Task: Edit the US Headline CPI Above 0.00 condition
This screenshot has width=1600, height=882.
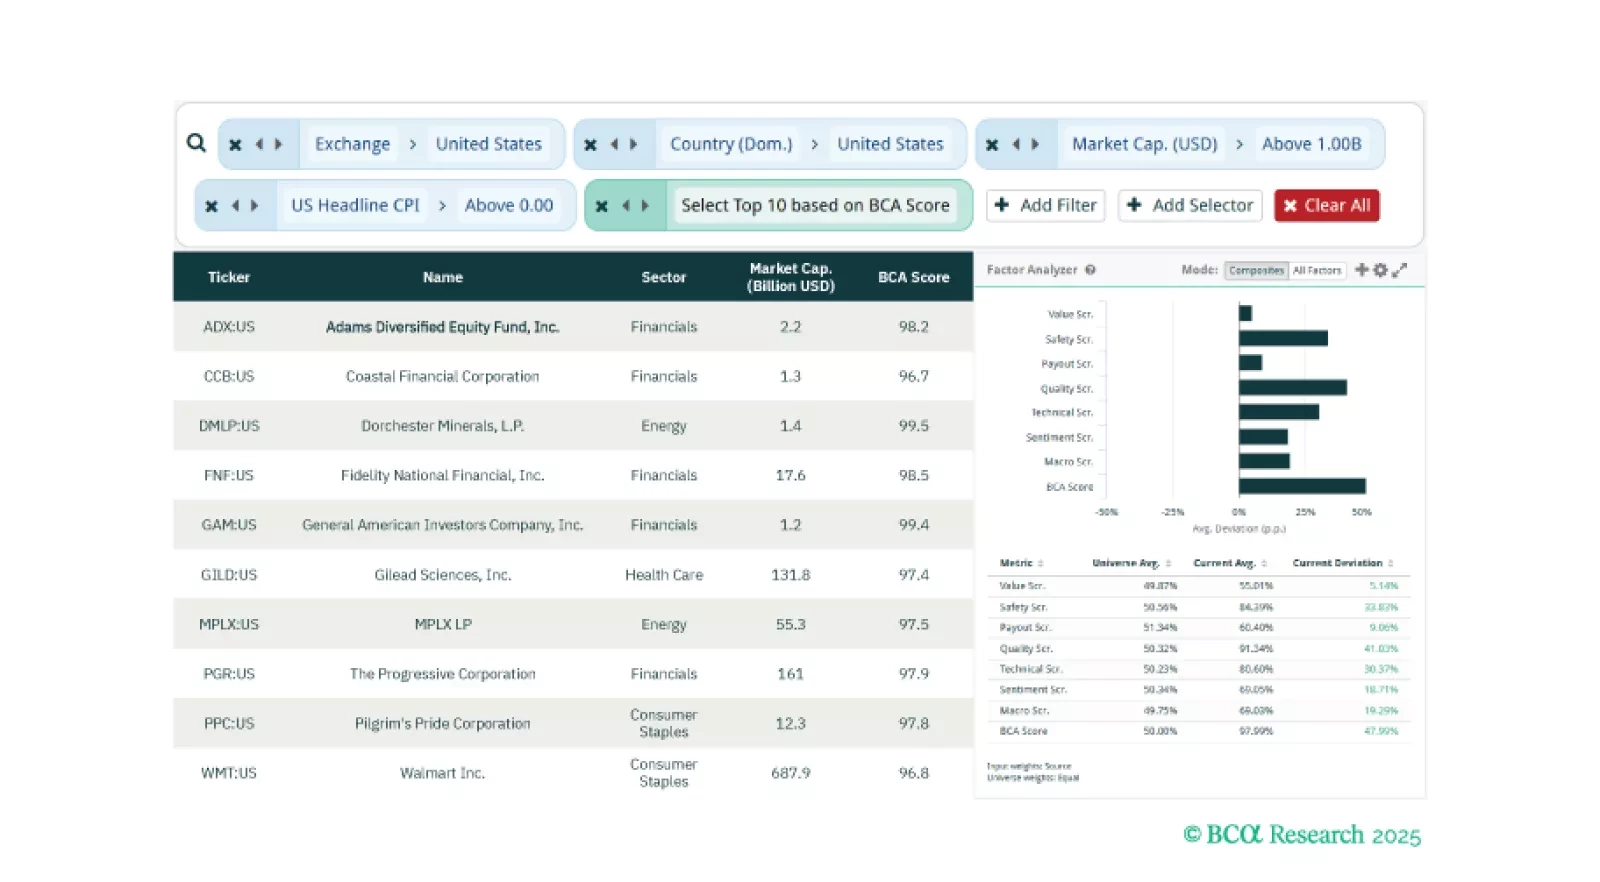Action: pyautogui.click(x=508, y=205)
